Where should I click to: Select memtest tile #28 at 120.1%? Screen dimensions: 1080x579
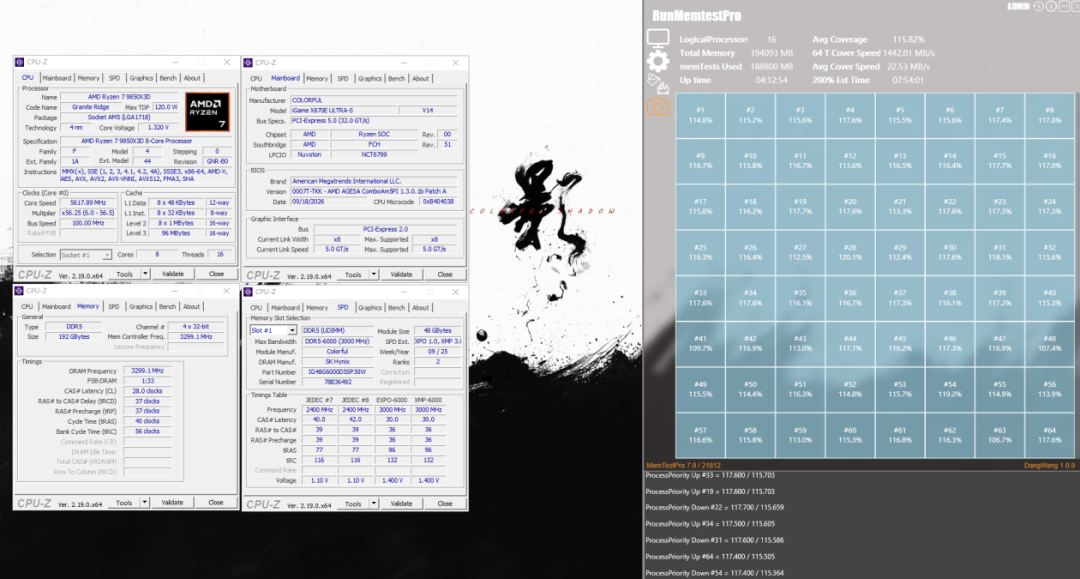[850, 252]
